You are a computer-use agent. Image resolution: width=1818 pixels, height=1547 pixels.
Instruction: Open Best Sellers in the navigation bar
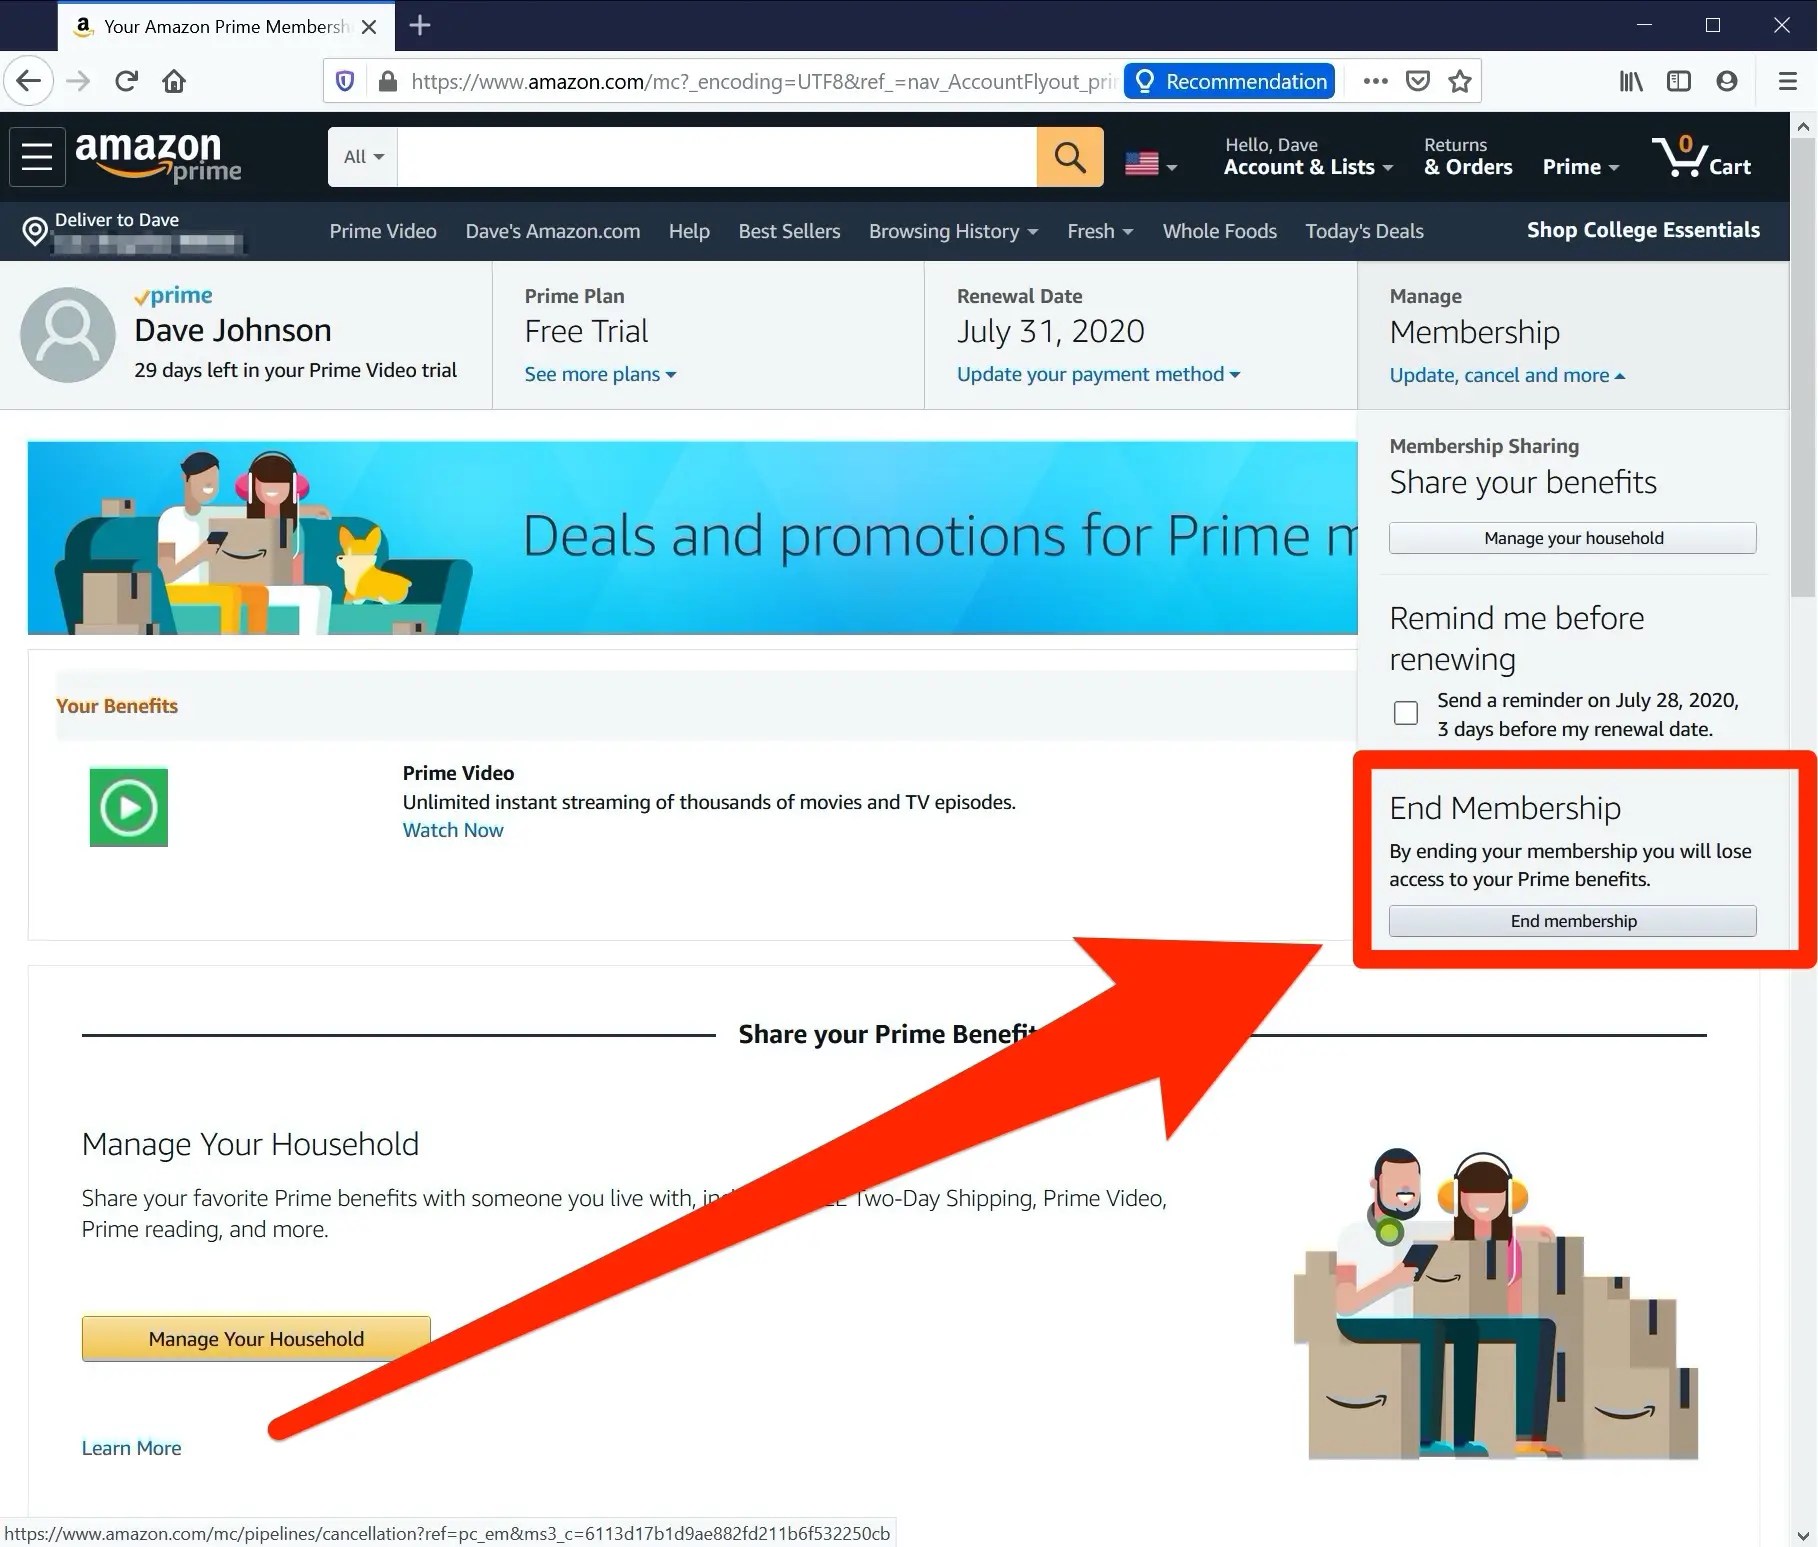click(789, 231)
